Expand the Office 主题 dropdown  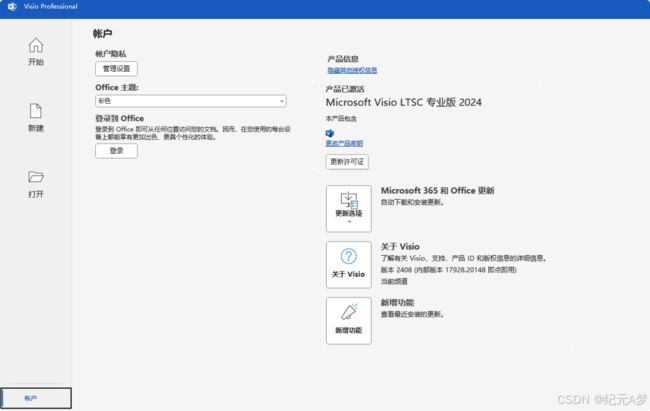[191, 101]
